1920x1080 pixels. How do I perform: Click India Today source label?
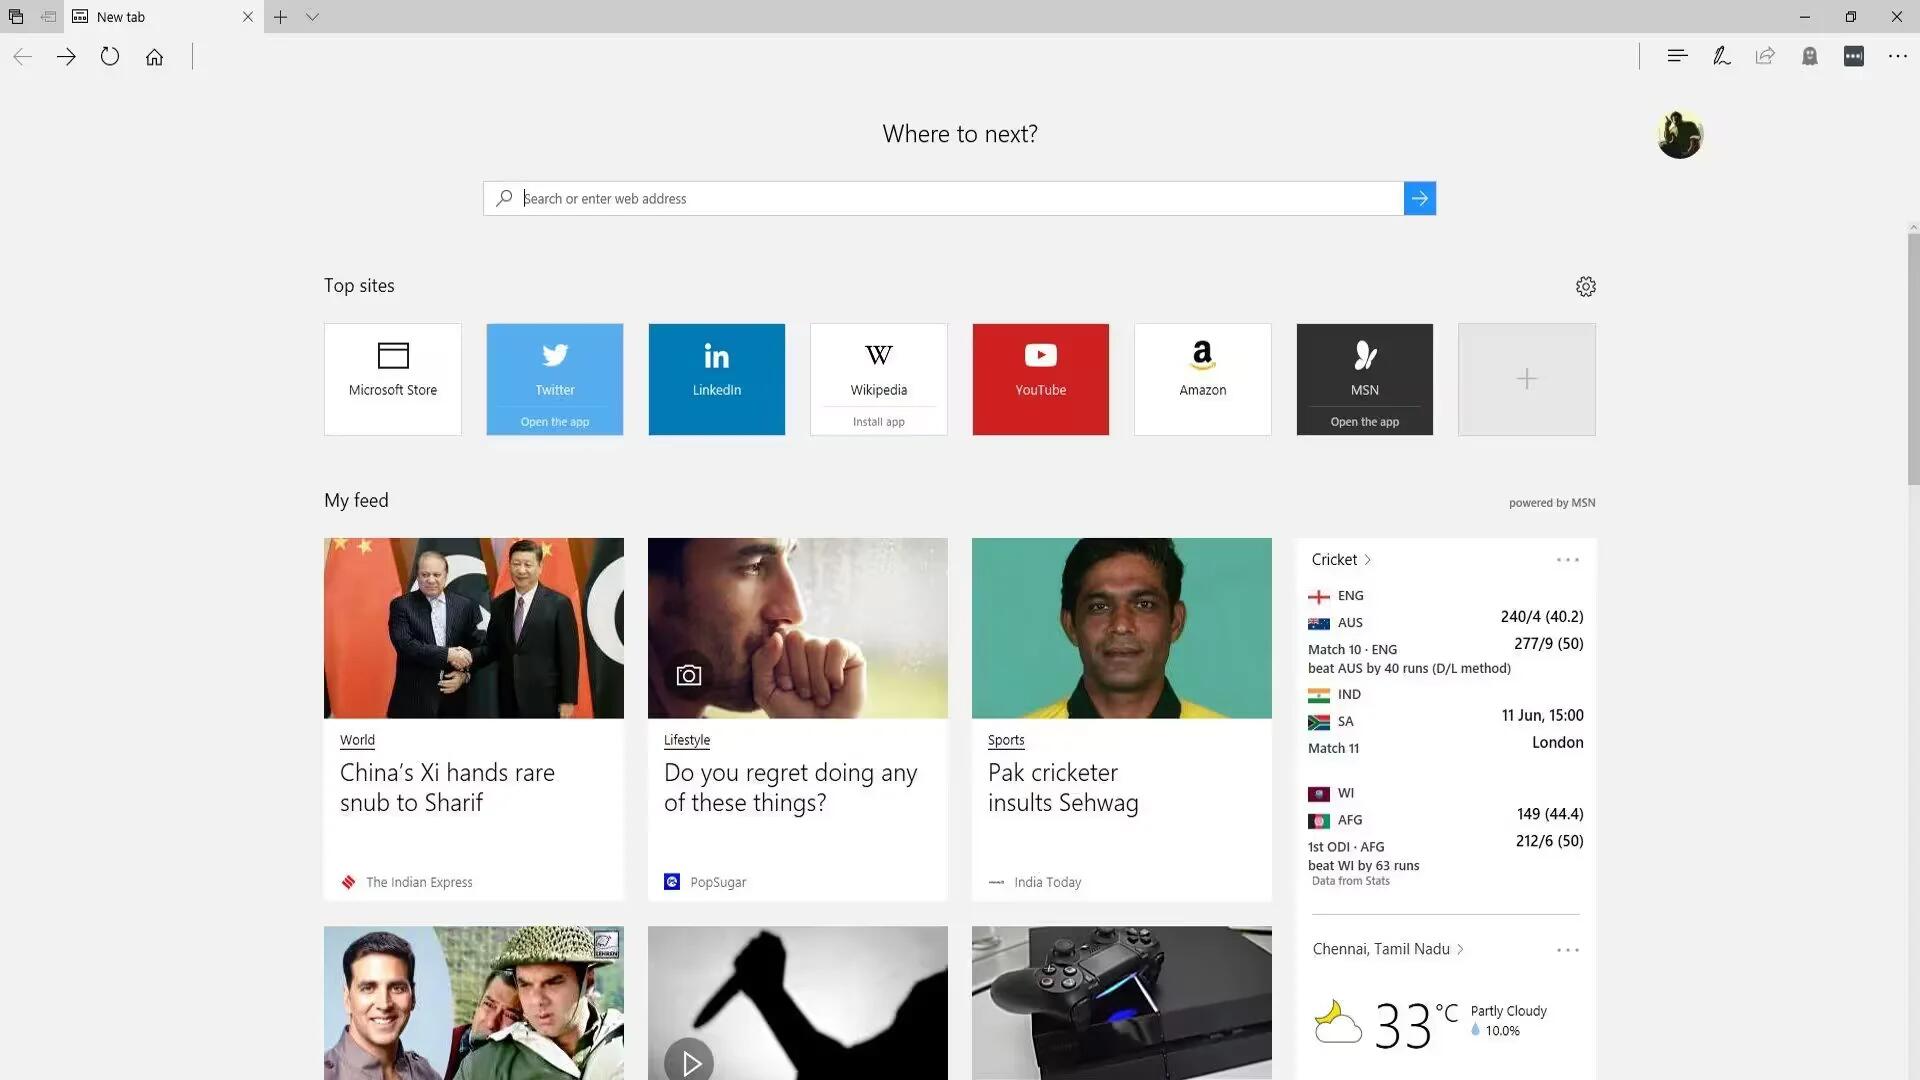[x=1047, y=882]
